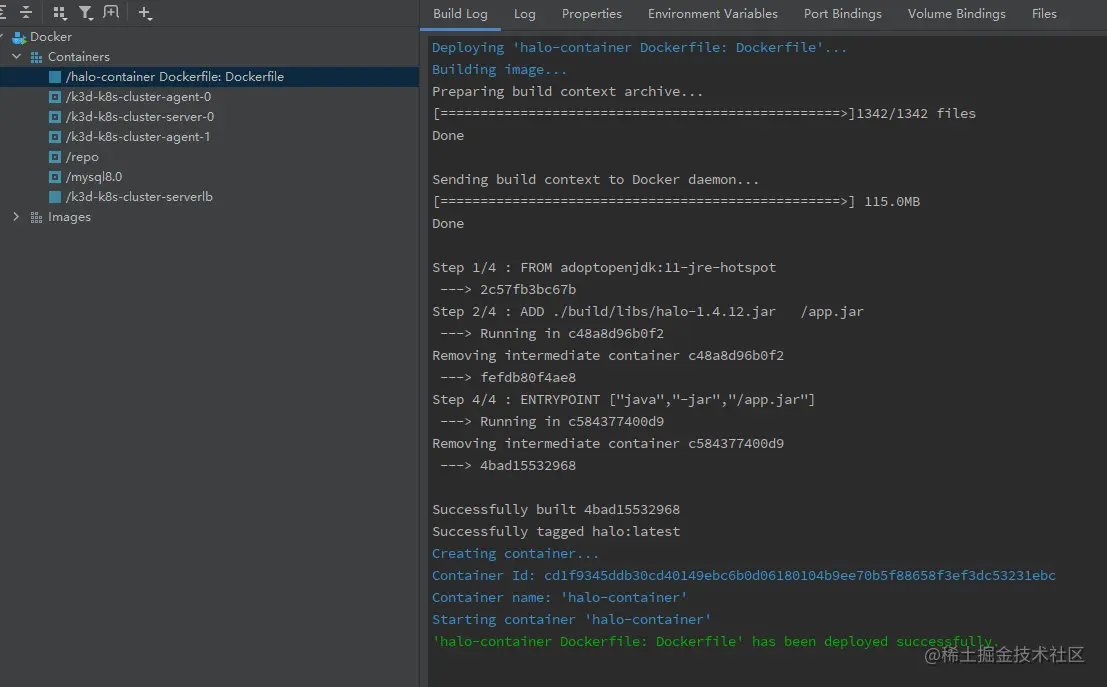The height and width of the screenshot is (687, 1107).
Task: Click 'Successfully built 4bad15532968' log line
Action: point(556,509)
